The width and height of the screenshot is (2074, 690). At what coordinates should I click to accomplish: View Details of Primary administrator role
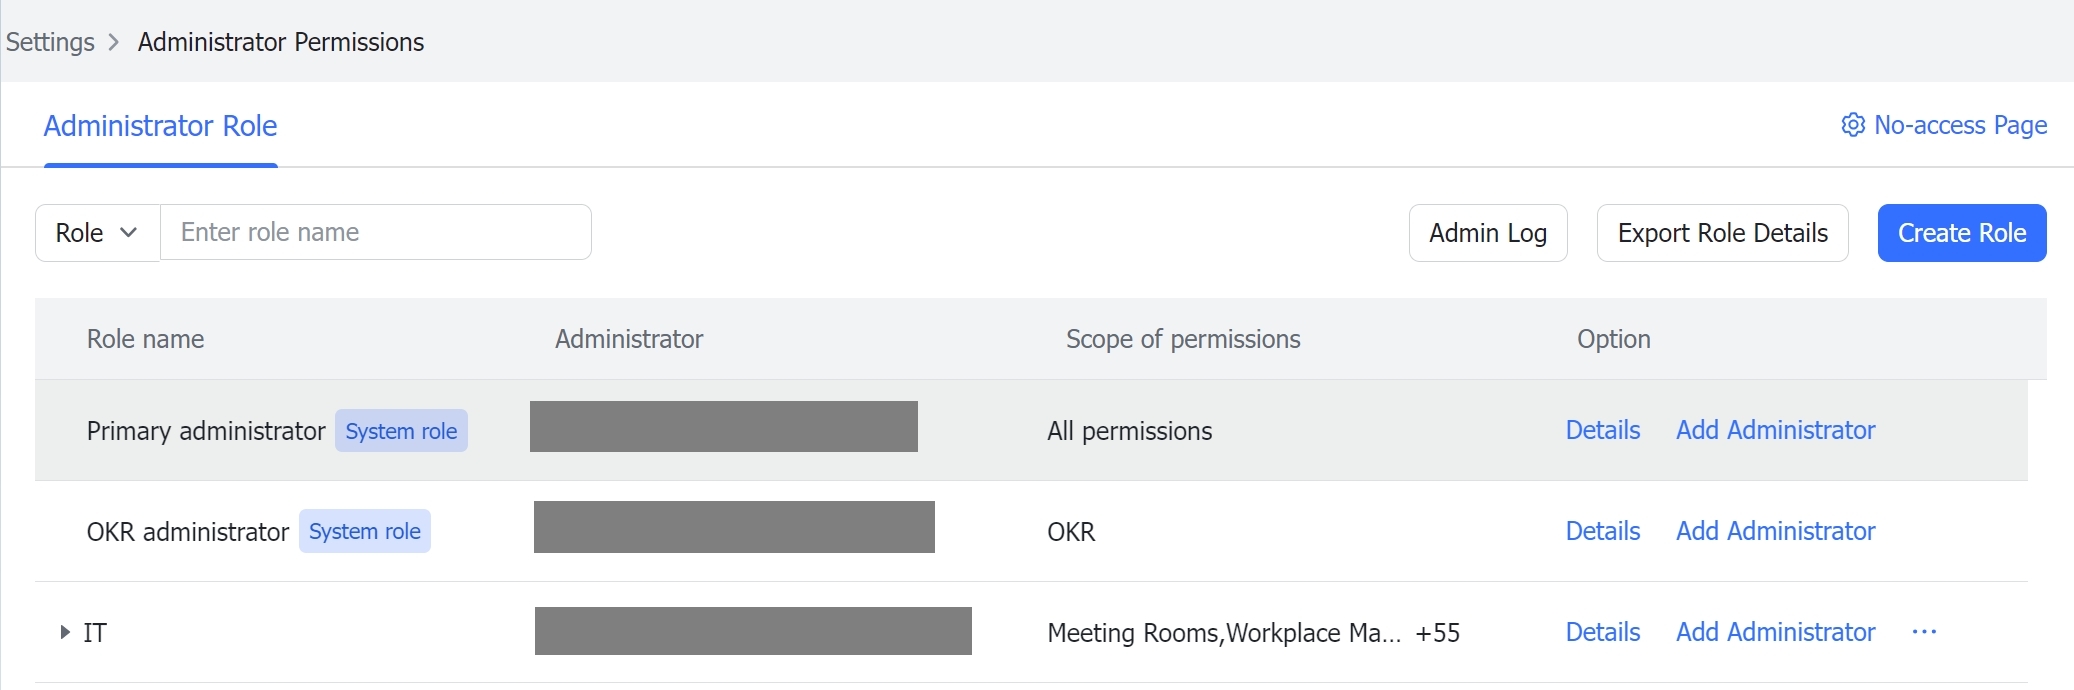click(1603, 430)
